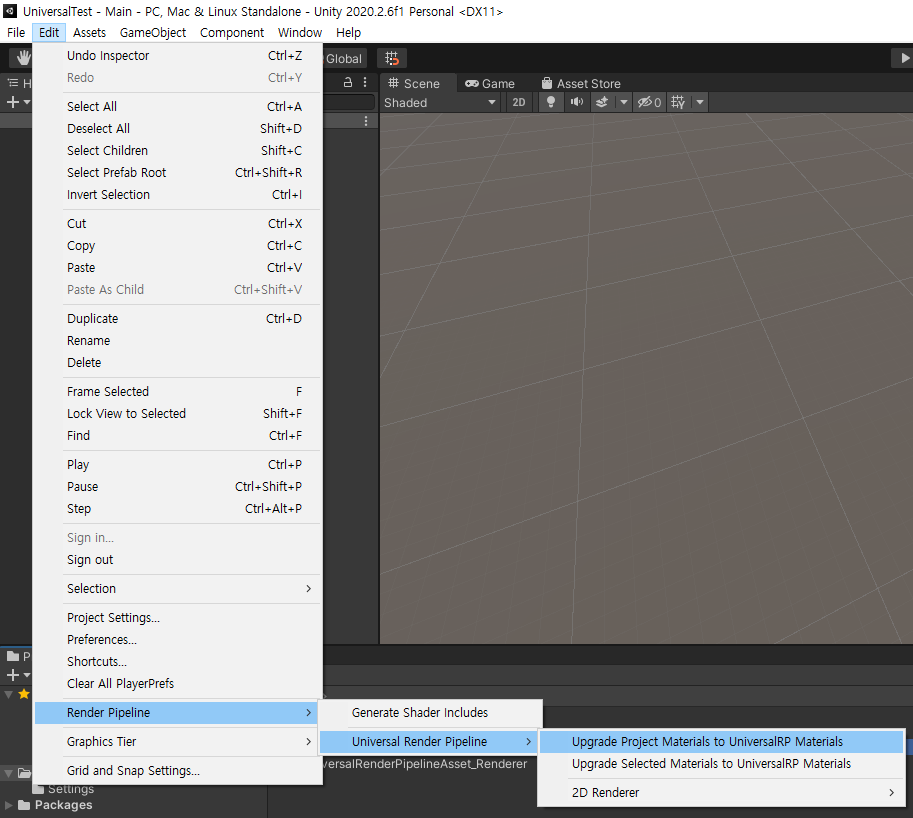Expand the Packages folder arrow
The image size is (913, 818).
click(8, 805)
